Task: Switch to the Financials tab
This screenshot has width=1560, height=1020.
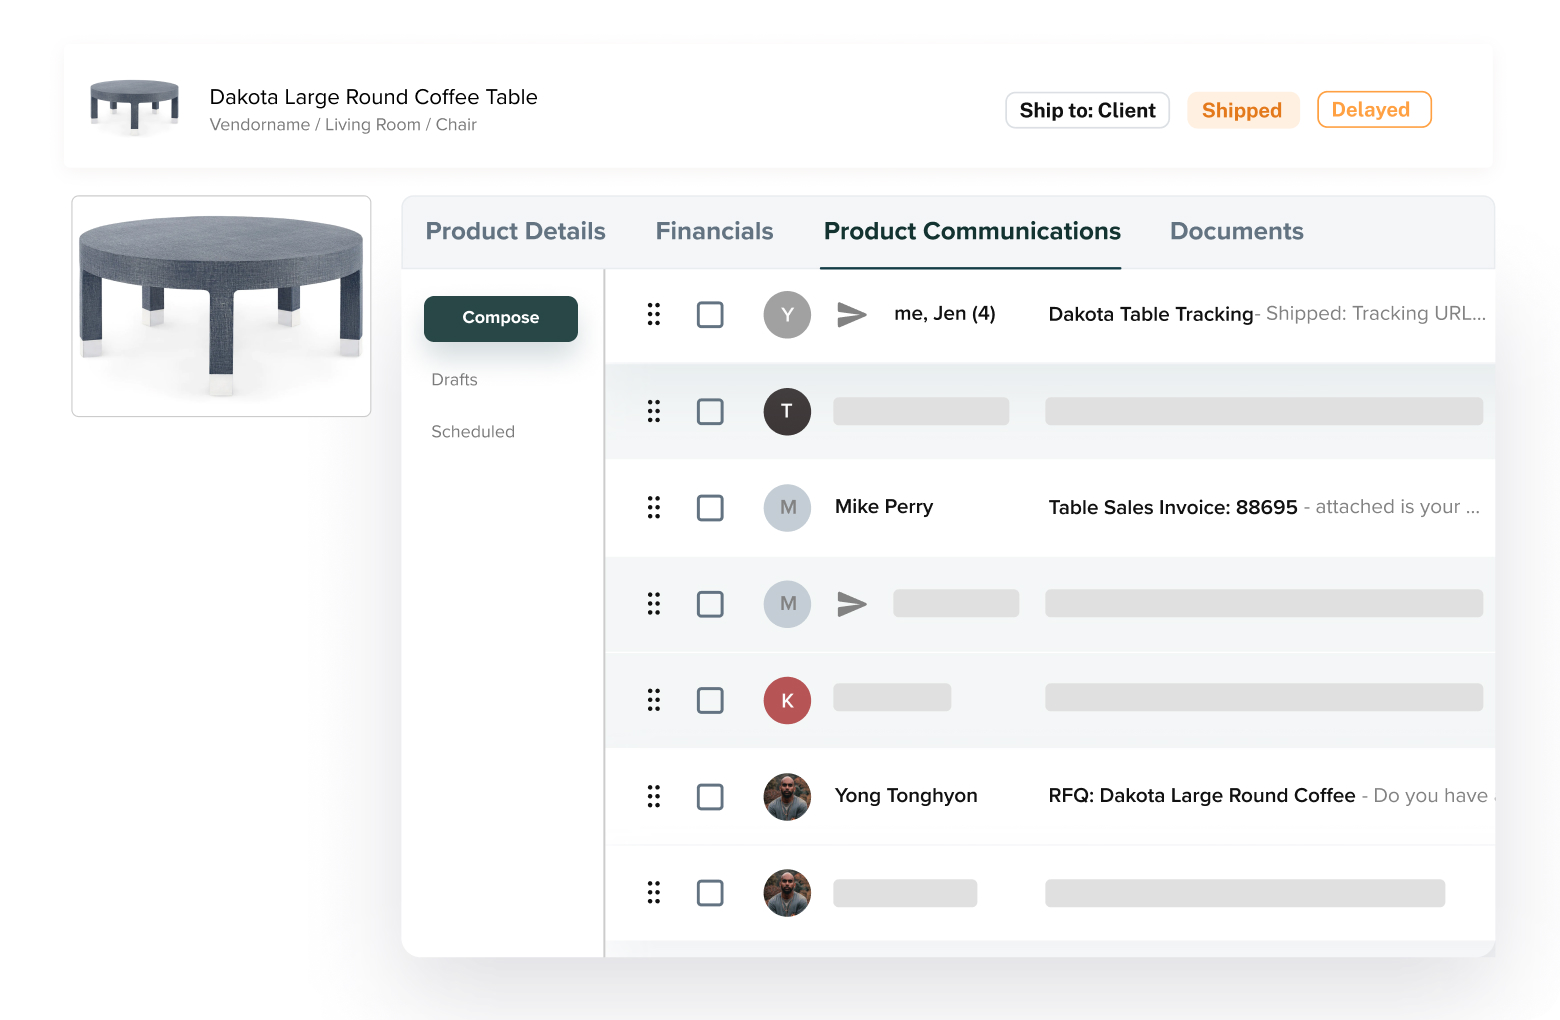Action: click(x=714, y=231)
